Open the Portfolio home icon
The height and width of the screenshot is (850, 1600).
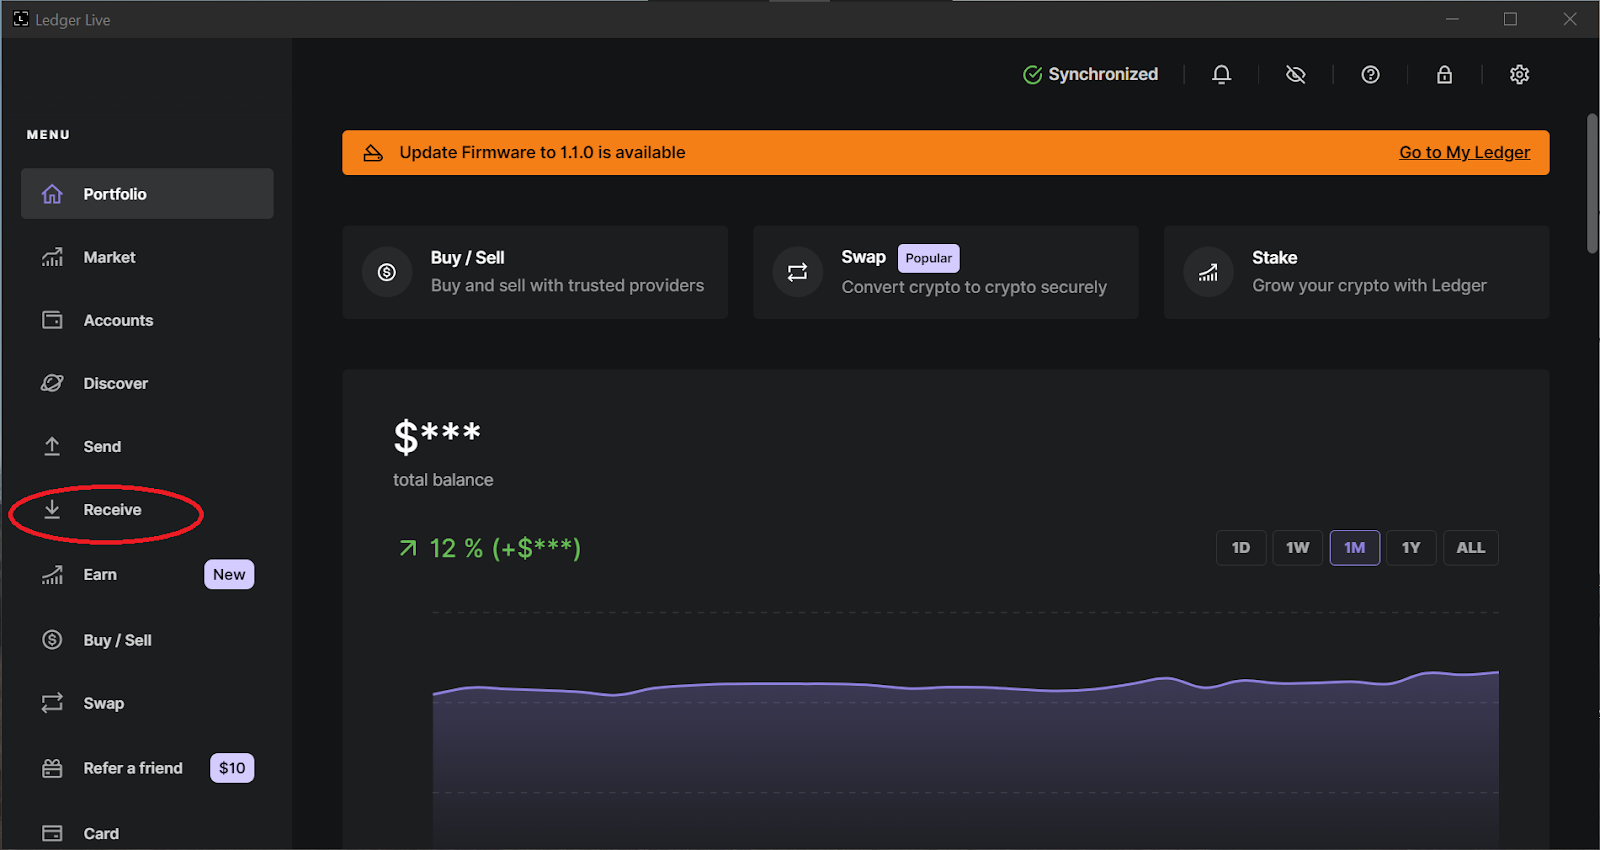point(52,194)
